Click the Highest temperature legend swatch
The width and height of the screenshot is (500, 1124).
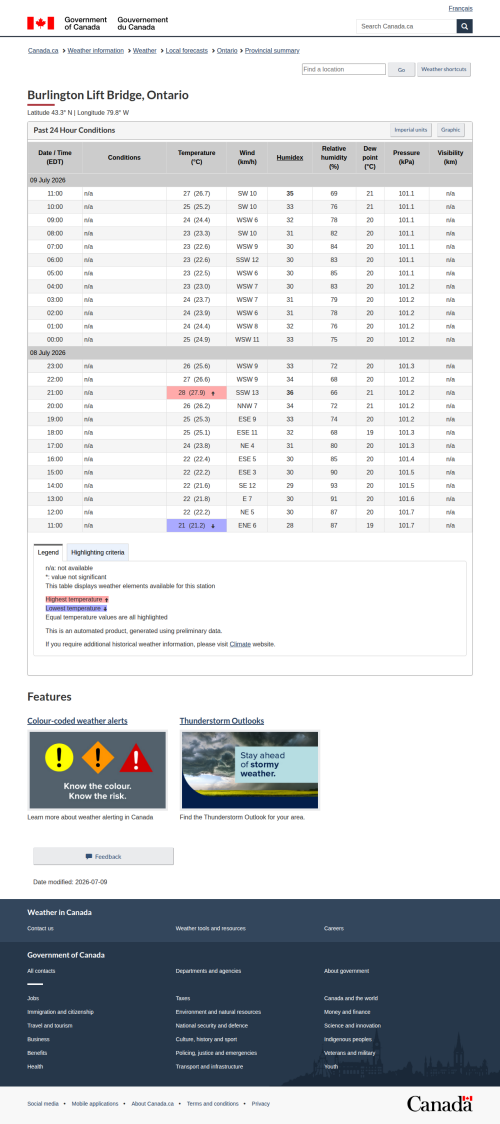tap(77, 599)
